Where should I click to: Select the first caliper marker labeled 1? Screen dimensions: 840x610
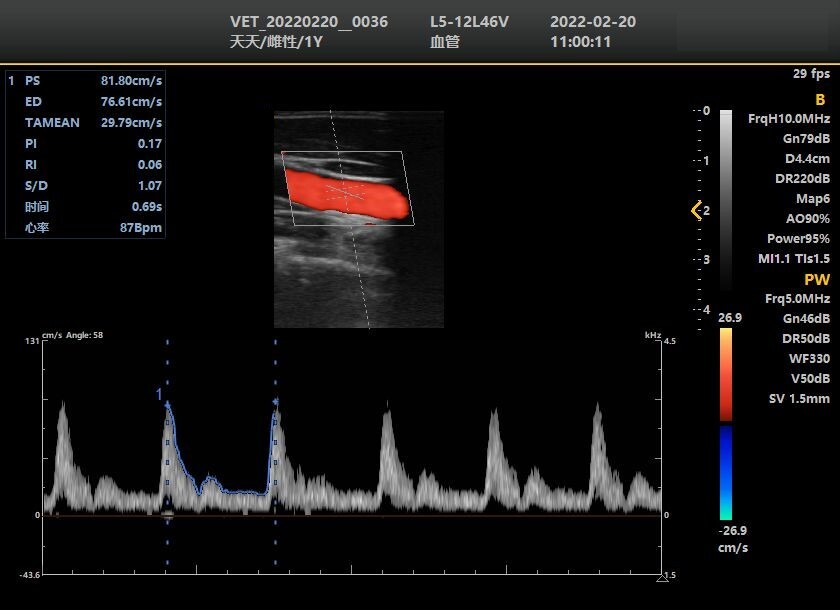pos(167,403)
